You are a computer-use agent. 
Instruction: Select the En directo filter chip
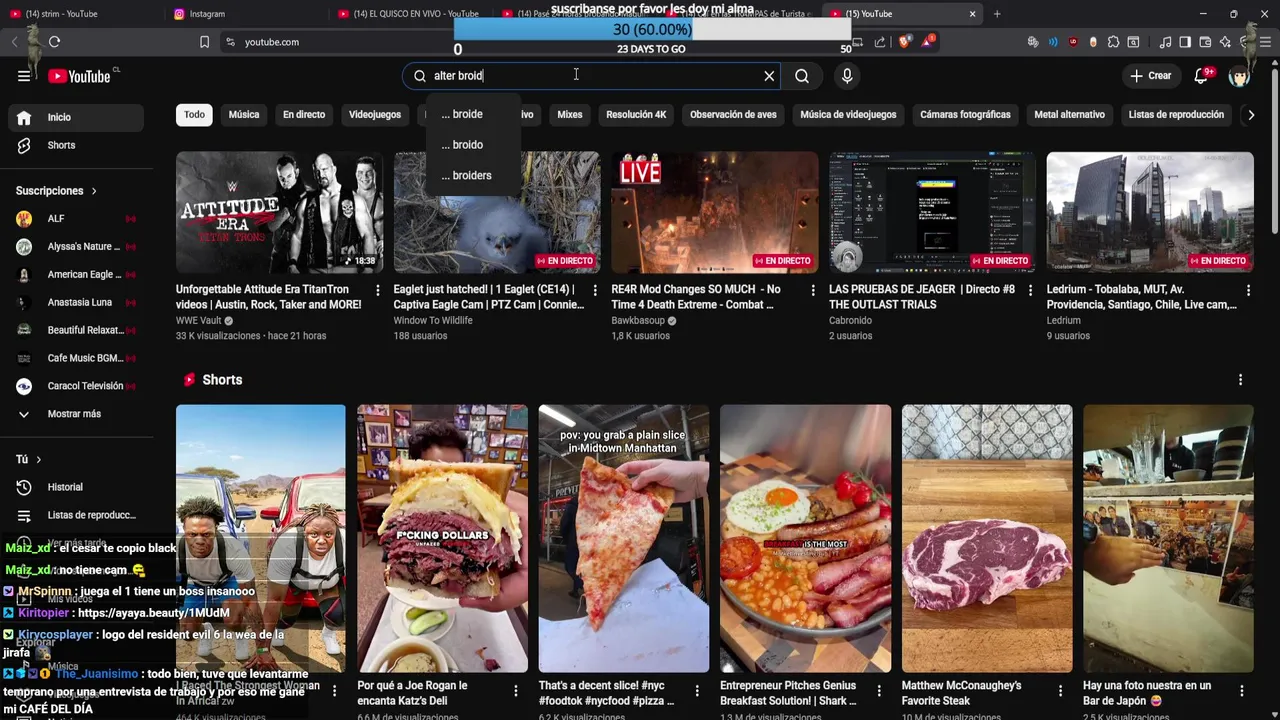(x=304, y=115)
